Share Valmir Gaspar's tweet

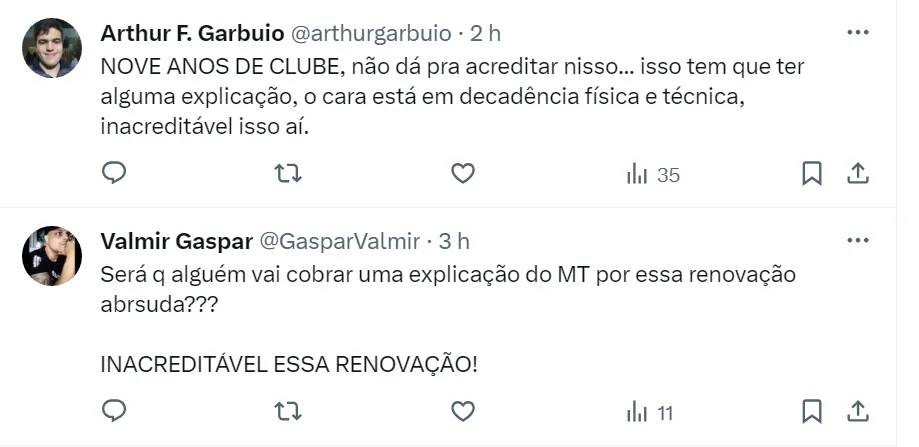pyautogui.click(x=857, y=411)
